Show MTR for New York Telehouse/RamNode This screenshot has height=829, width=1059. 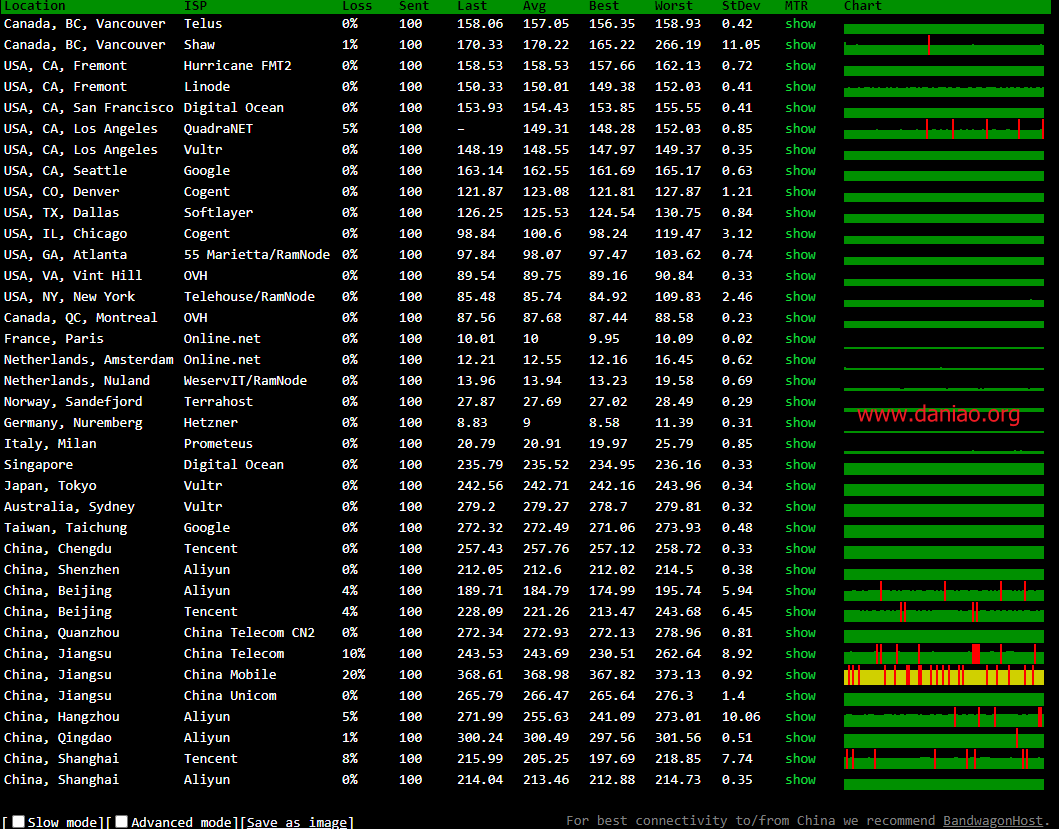click(800, 296)
